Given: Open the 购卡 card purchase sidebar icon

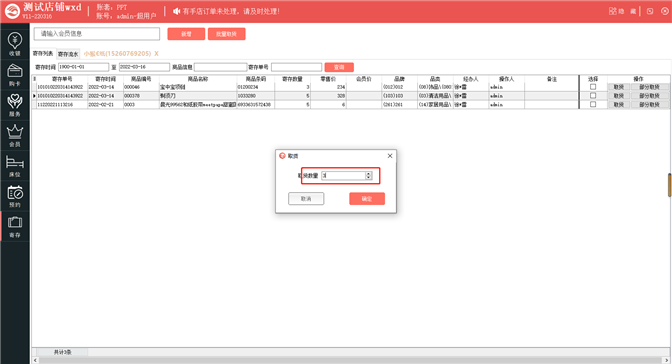Looking at the screenshot, I should tap(15, 75).
